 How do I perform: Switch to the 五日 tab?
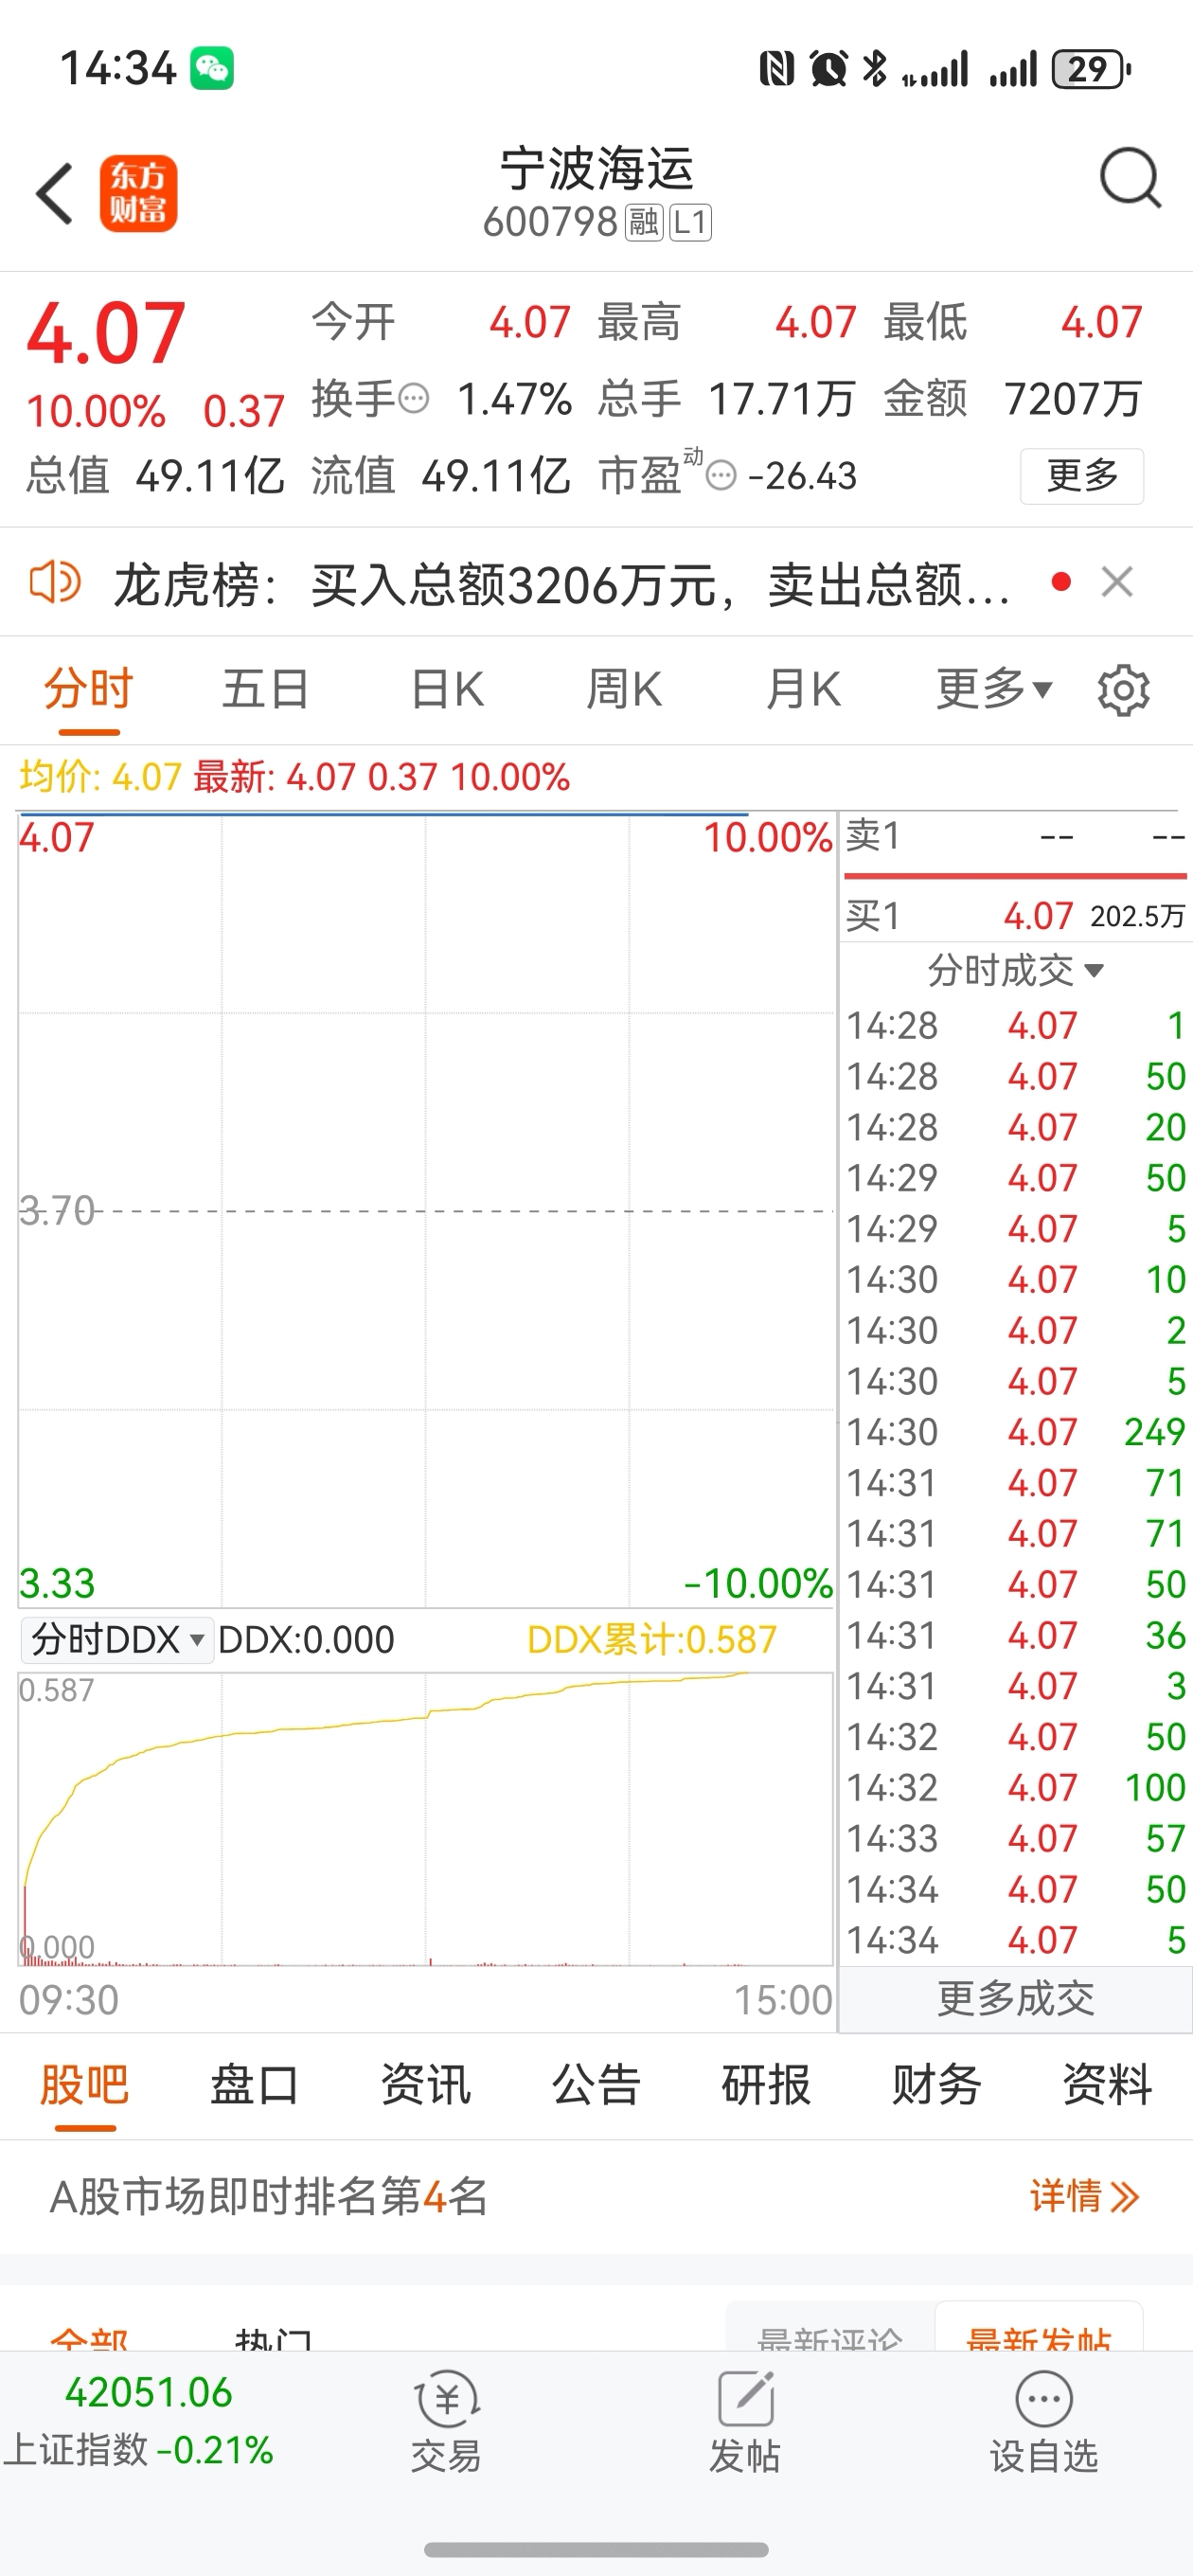click(x=266, y=689)
